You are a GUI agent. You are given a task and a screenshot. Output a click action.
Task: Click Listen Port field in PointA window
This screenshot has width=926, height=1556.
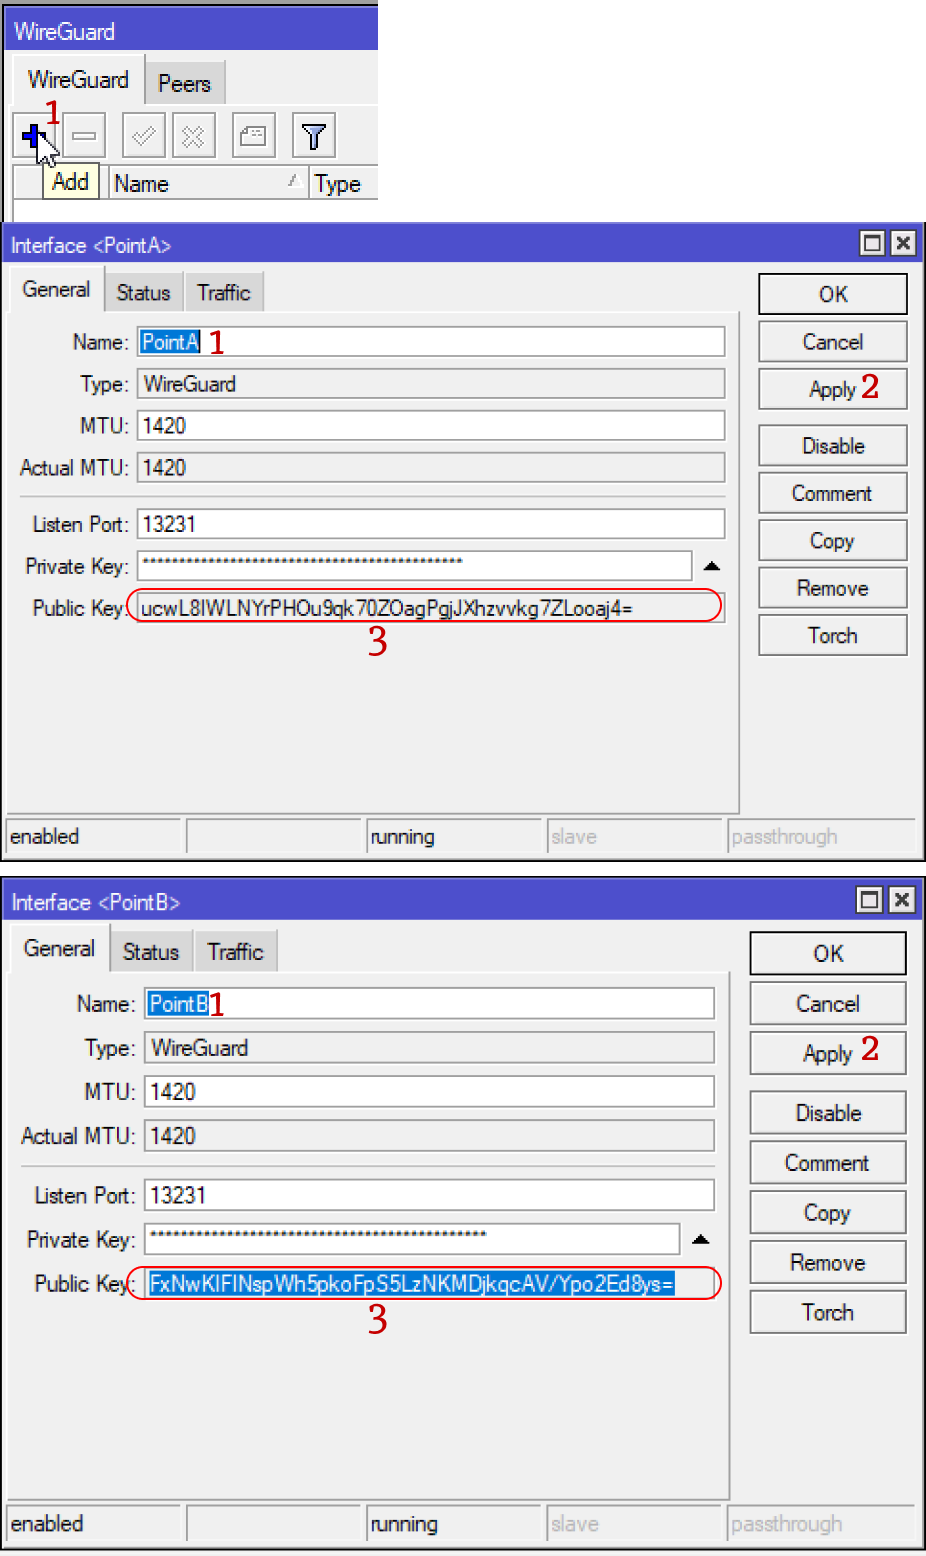pos(431,524)
